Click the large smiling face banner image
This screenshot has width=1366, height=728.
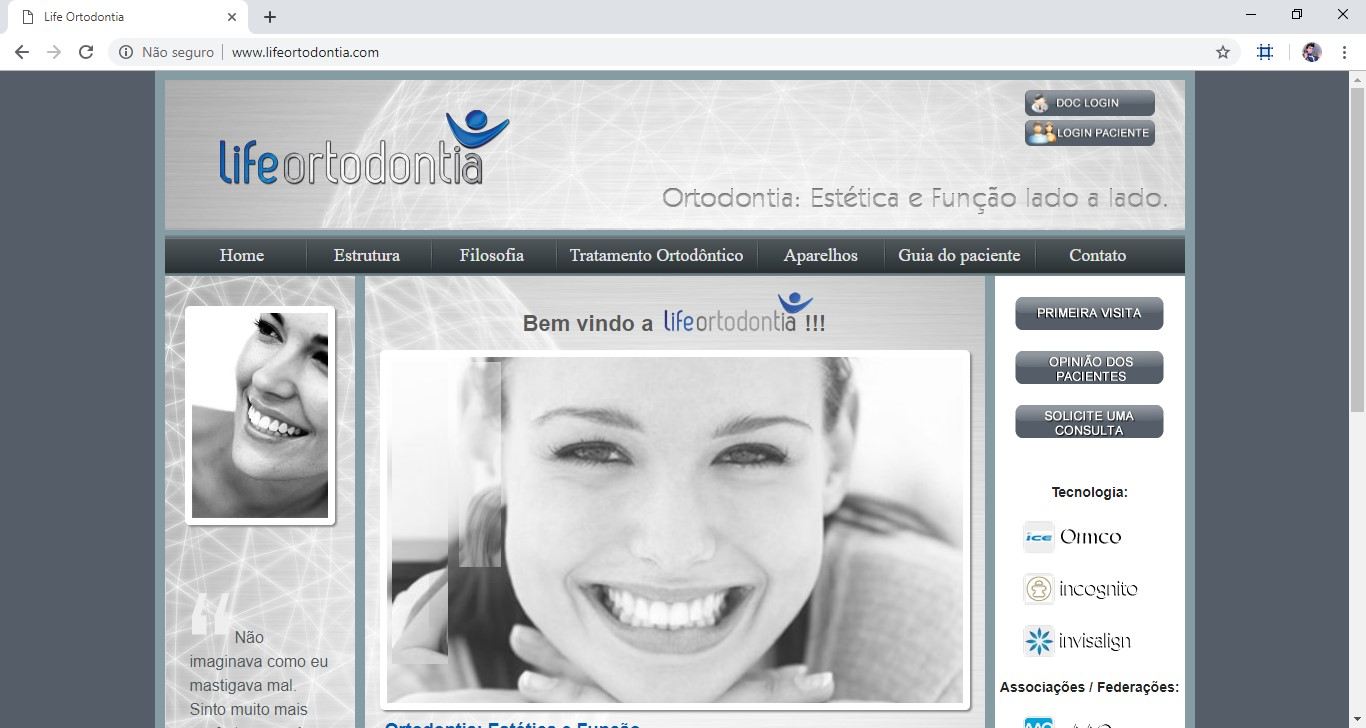[675, 530]
